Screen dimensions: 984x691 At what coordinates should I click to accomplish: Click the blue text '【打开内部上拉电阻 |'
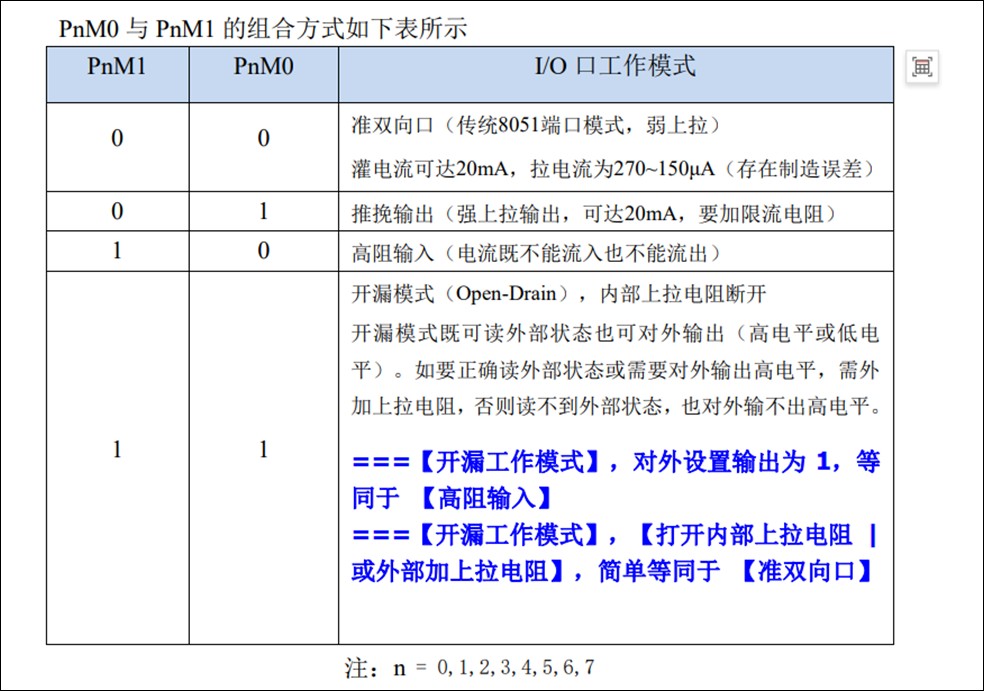click(x=756, y=535)
